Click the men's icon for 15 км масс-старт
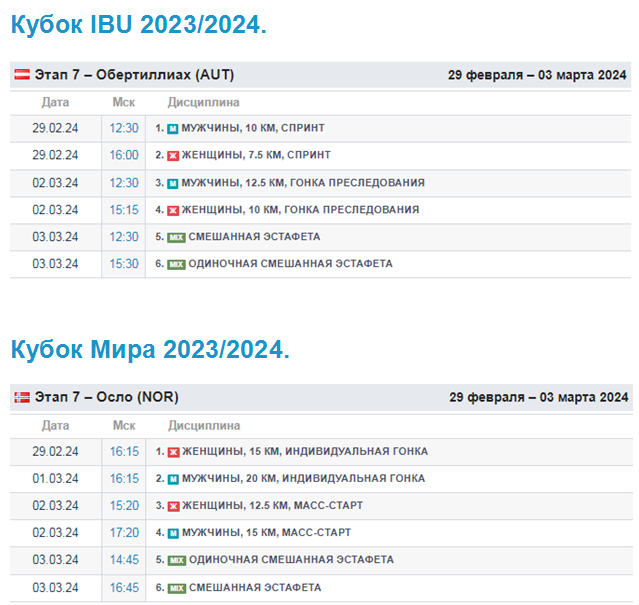 pos(174,533)
